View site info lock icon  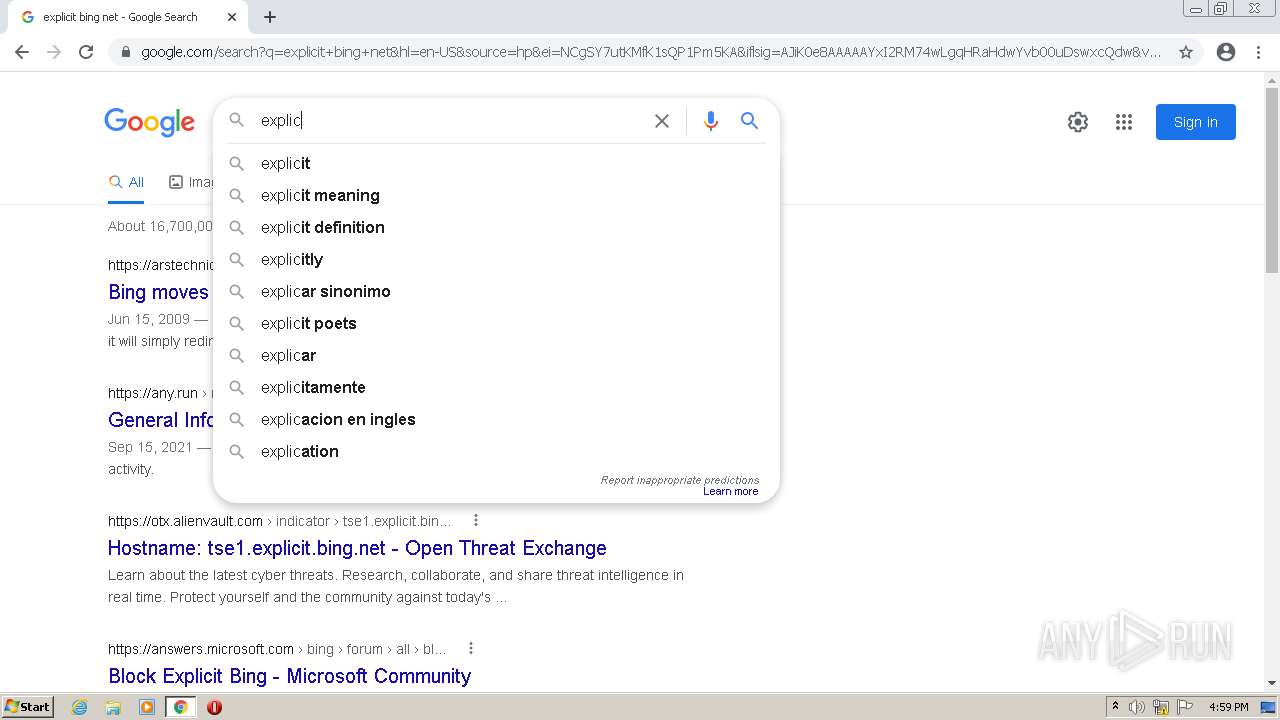[x=125, y=52]
